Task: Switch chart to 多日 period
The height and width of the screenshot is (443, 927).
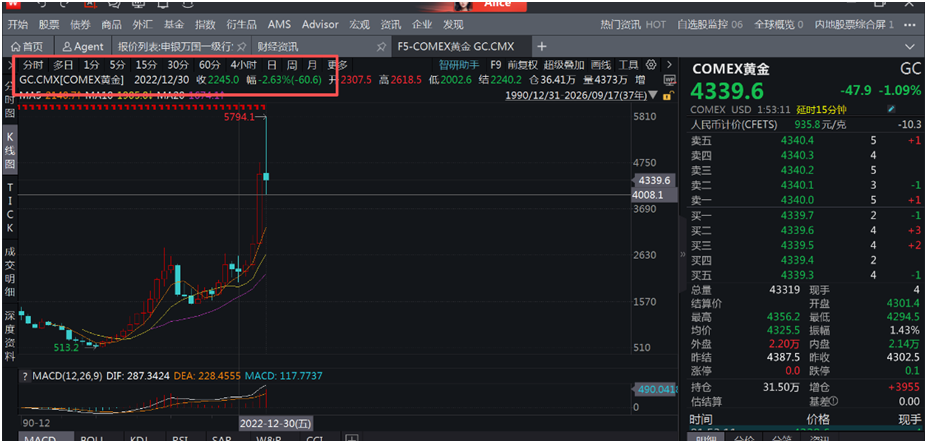Action: 64,65
